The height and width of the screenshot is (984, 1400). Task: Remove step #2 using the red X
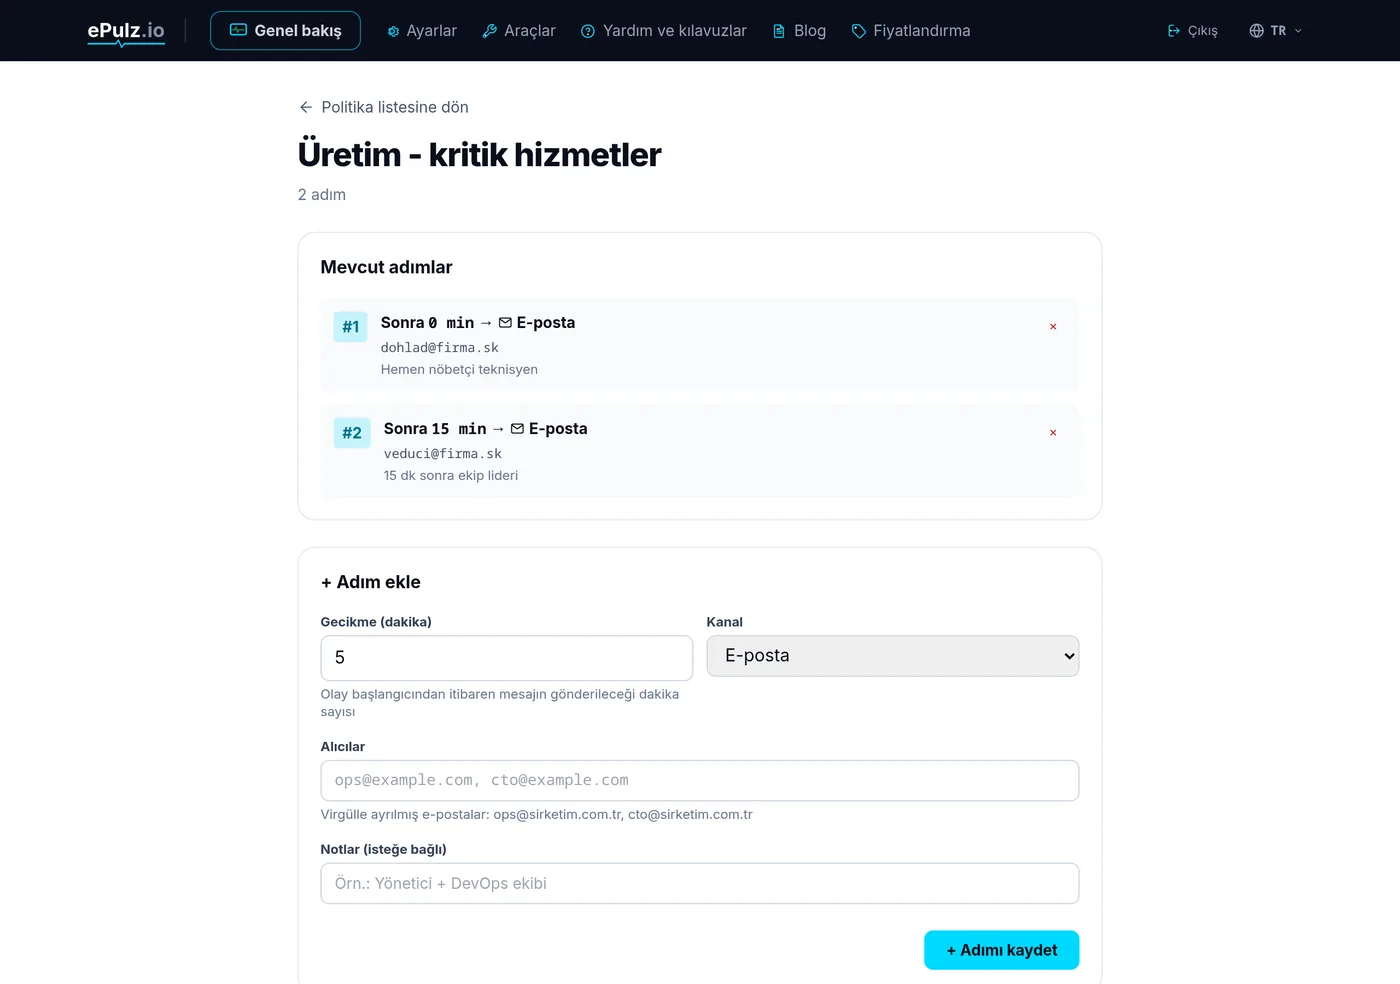point(1053,433)
